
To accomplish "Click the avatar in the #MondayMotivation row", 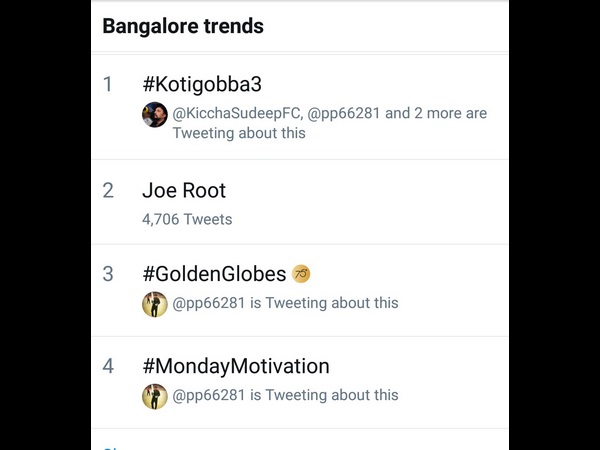I will click(x=154, y=396).
